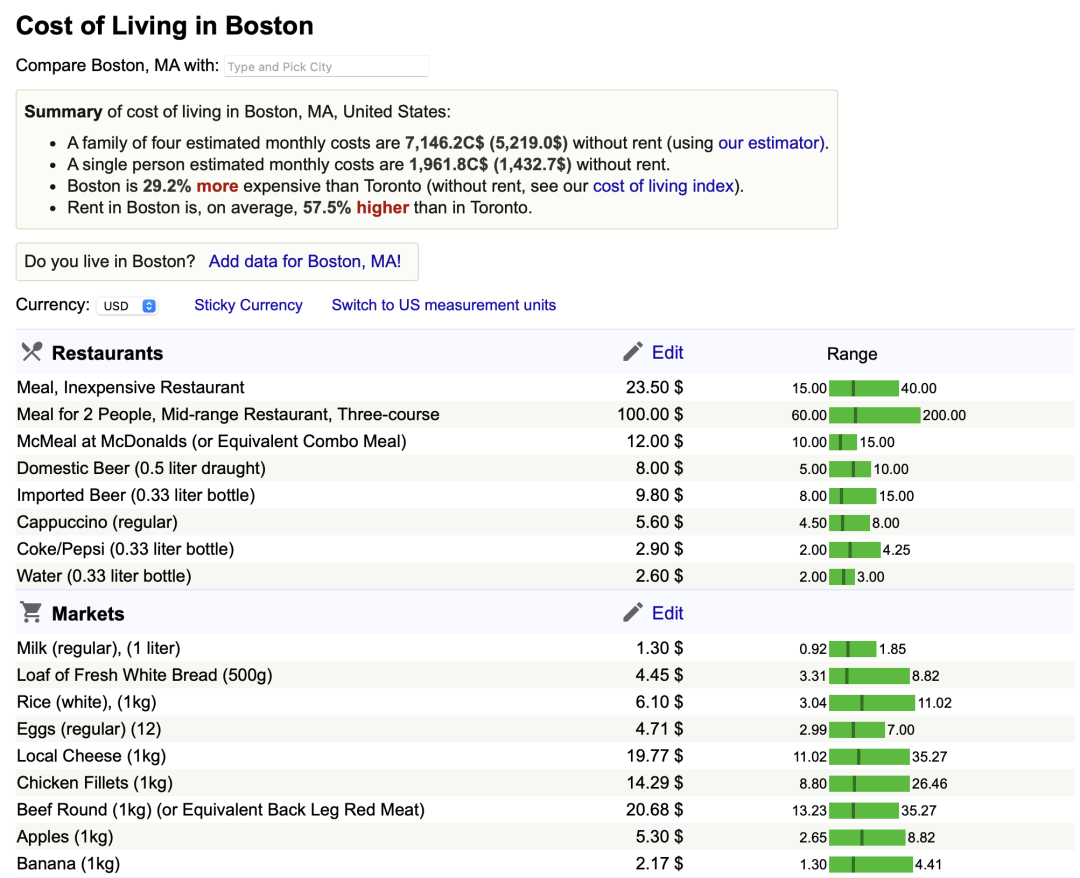Click the pencil icon beside Restaurants Edit

(x=633, y=352)
